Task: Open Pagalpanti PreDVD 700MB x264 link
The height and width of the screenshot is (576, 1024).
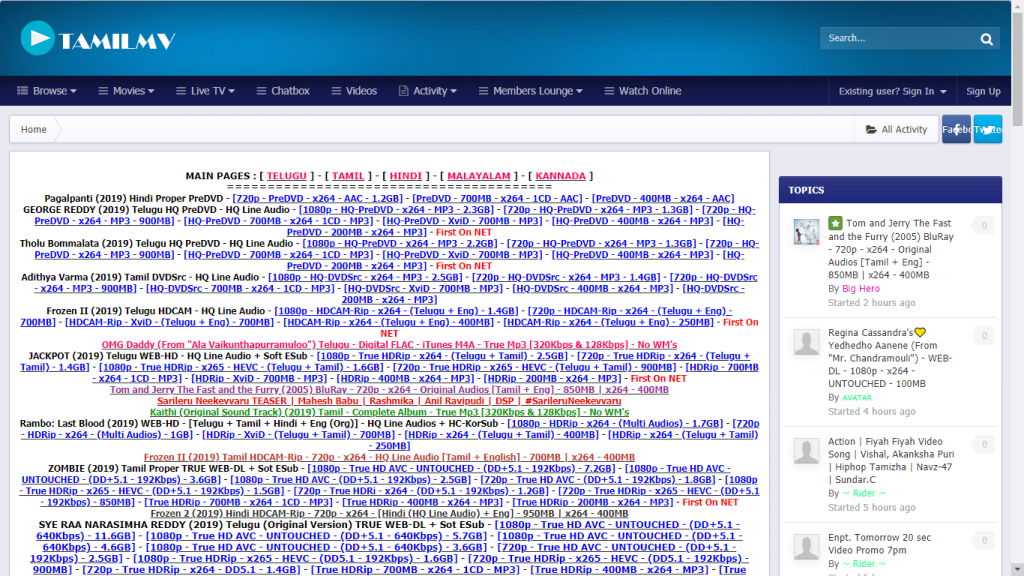Action: click(497, 199)
